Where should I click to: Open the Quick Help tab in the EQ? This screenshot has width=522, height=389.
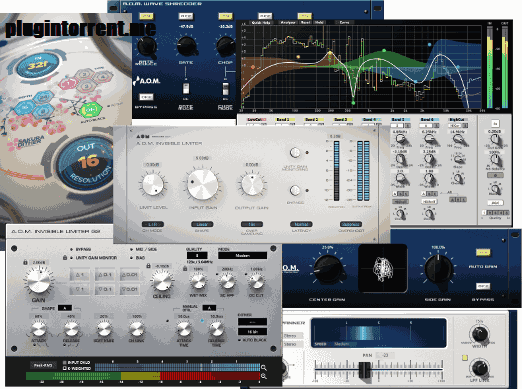coord(261,22)
